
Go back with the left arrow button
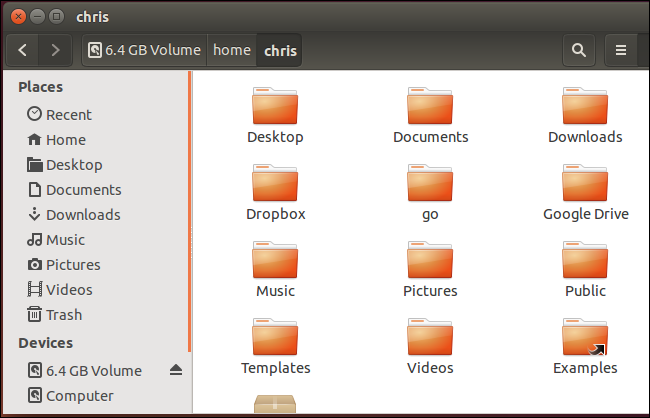click(x=23, y=51)
